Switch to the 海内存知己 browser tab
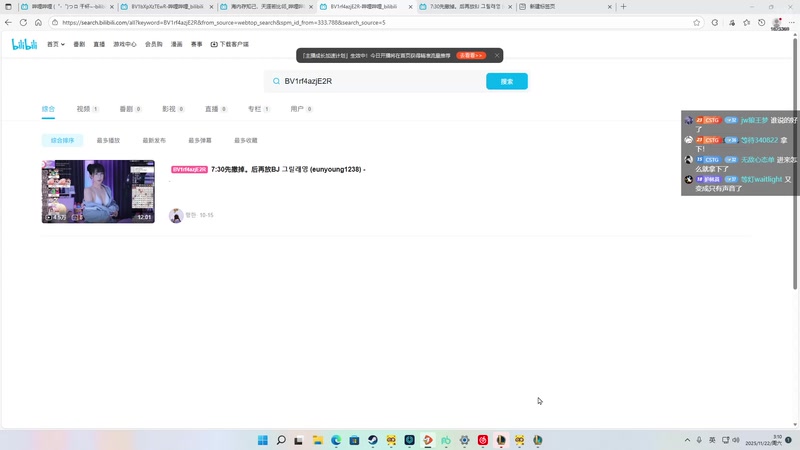The width and height of the screenshot is (800, 450). pyautogui.click(x=266, y=7)
